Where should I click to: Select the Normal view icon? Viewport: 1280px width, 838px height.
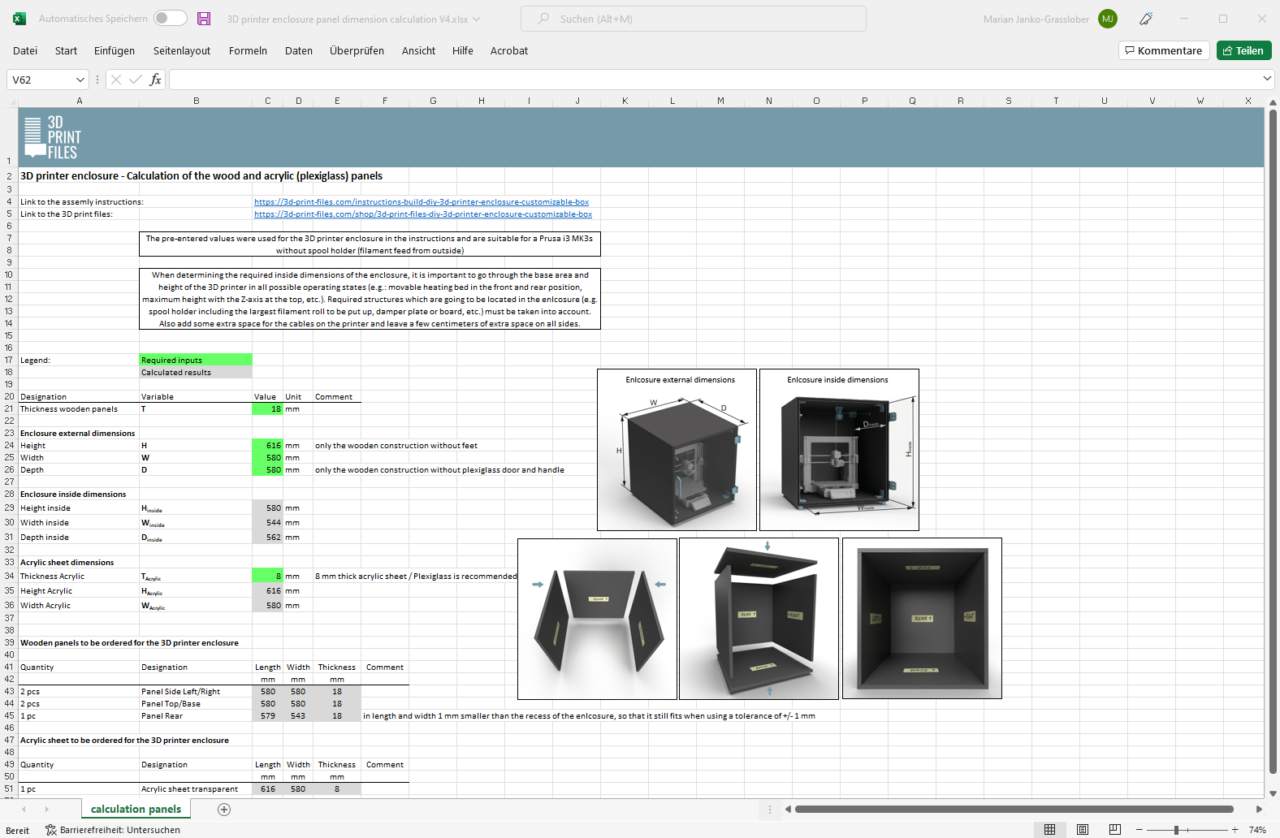coord(1049,829)
